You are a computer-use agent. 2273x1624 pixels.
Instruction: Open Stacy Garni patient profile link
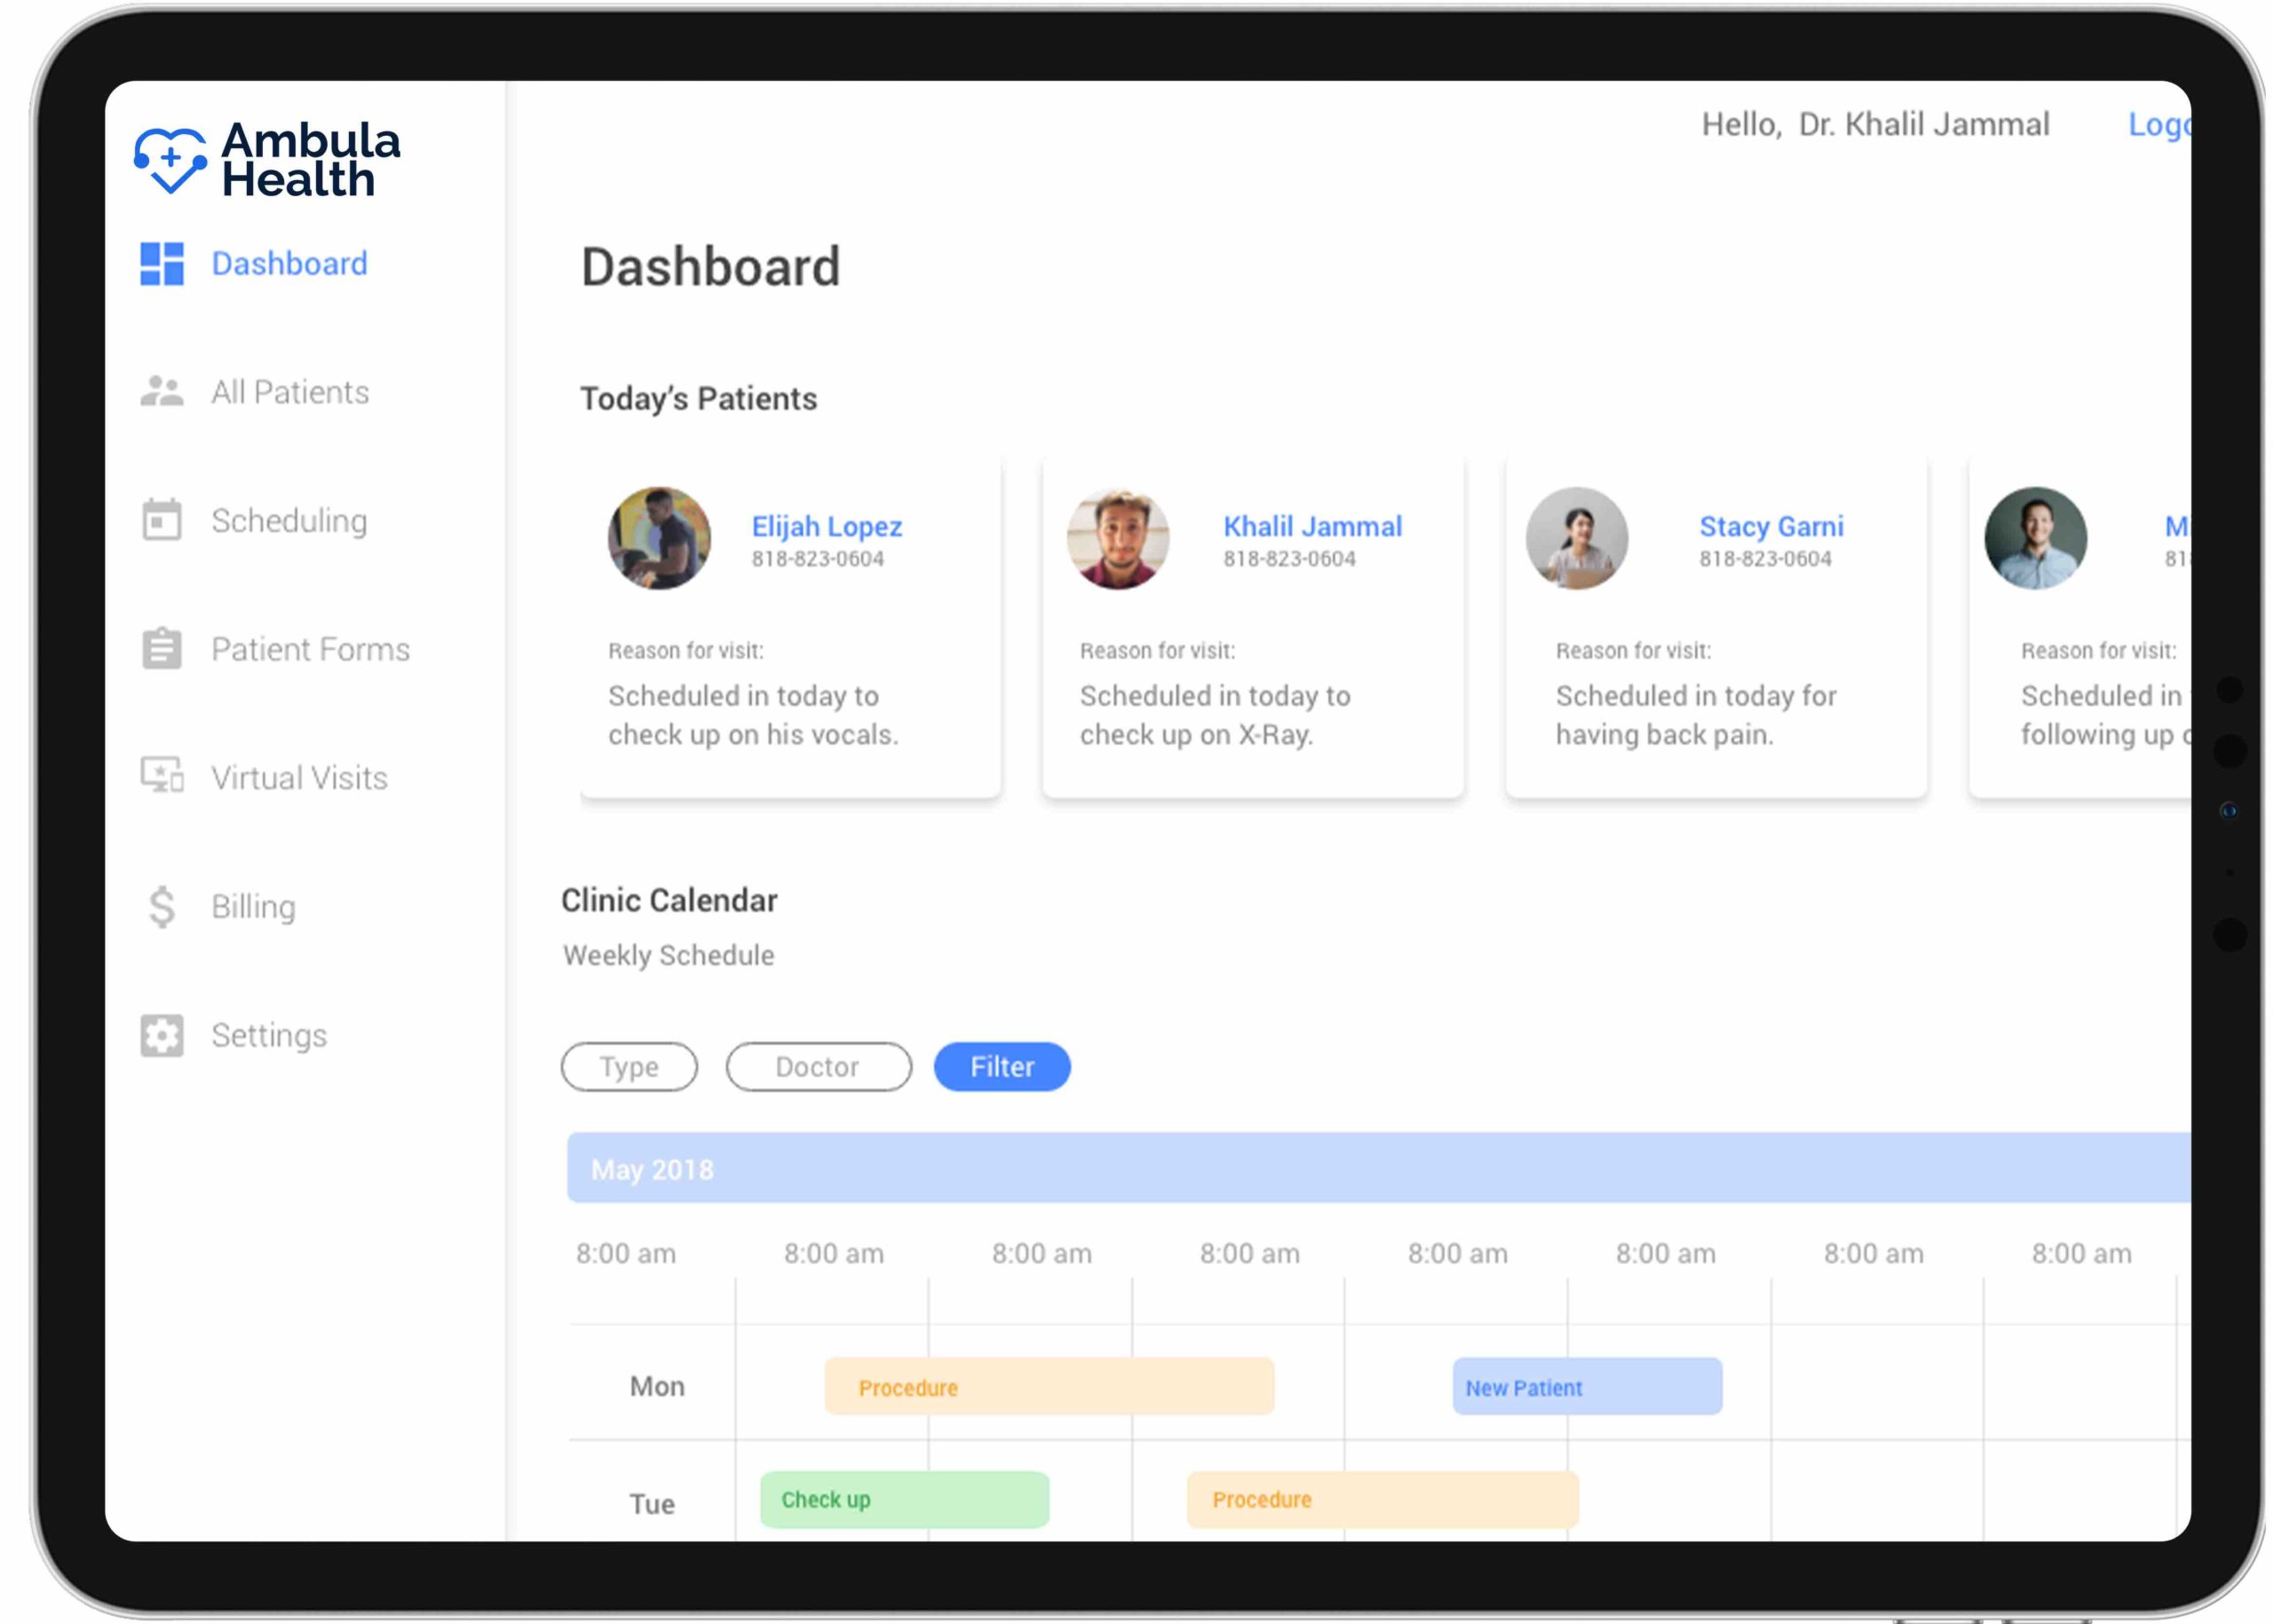[1771, 526]
